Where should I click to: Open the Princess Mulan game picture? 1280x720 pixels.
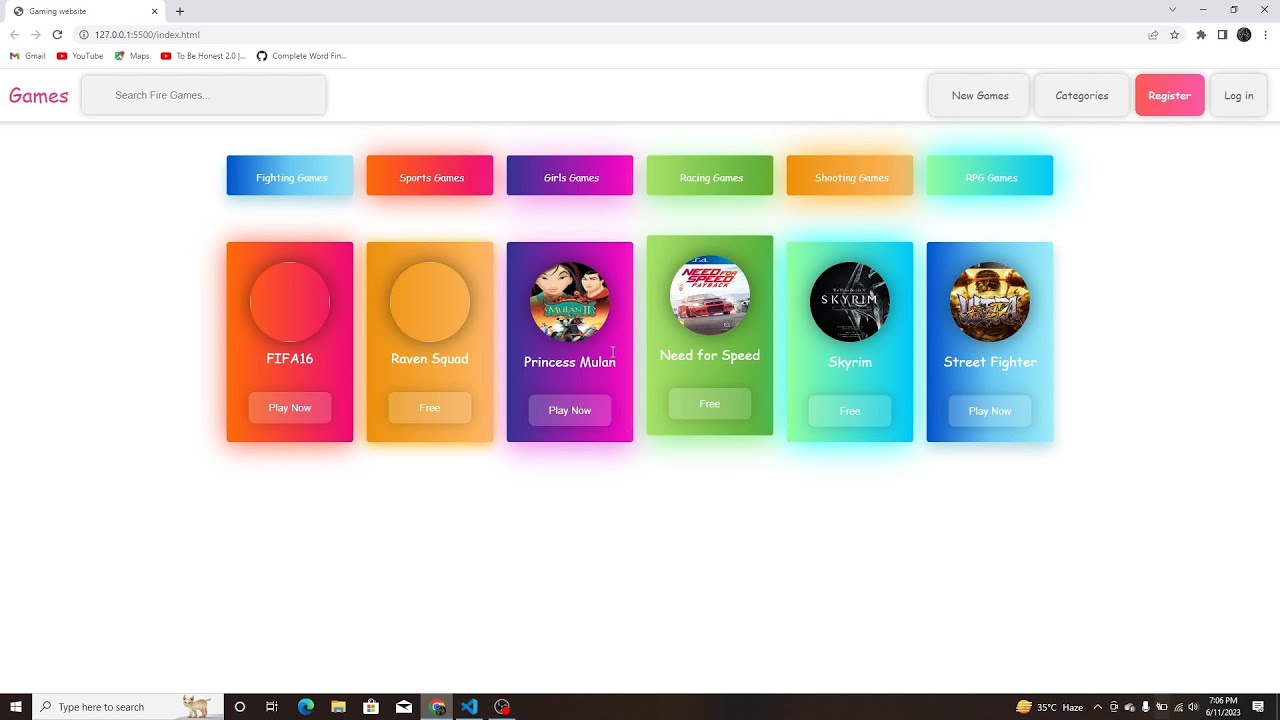pos(570,302)
